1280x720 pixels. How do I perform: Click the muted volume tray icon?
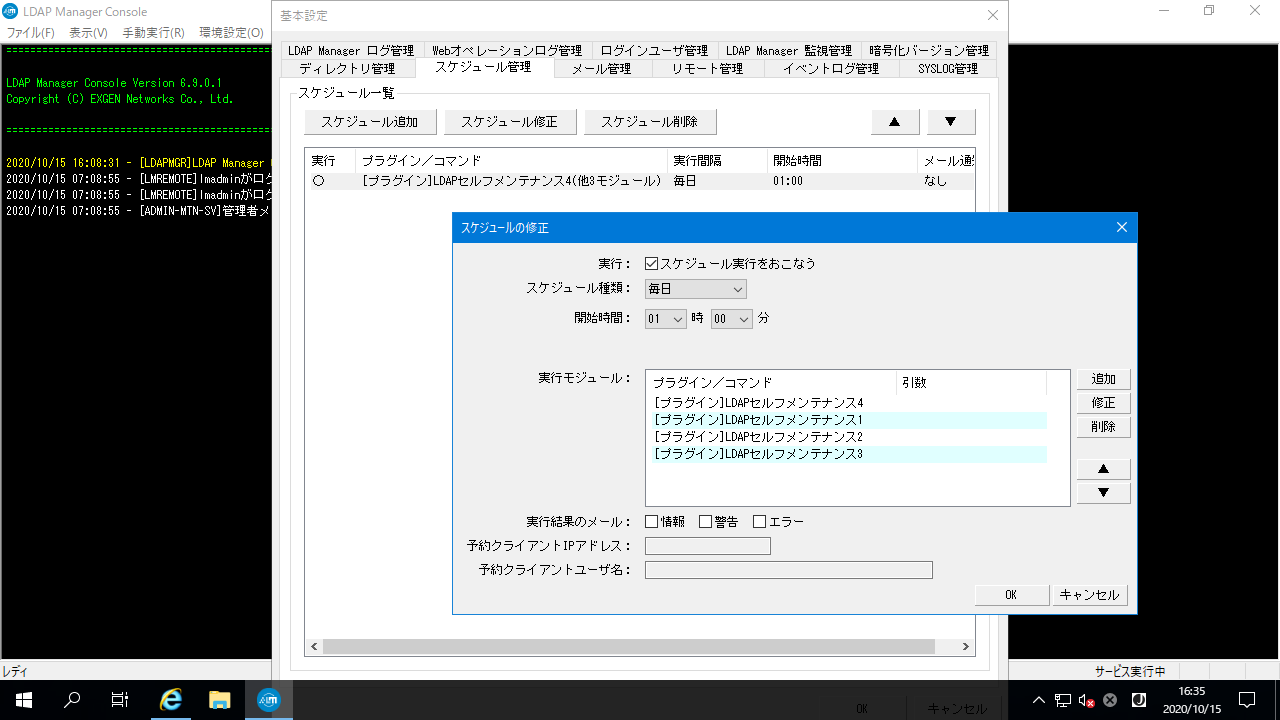pyautogui.click(x=1087, y=700)
